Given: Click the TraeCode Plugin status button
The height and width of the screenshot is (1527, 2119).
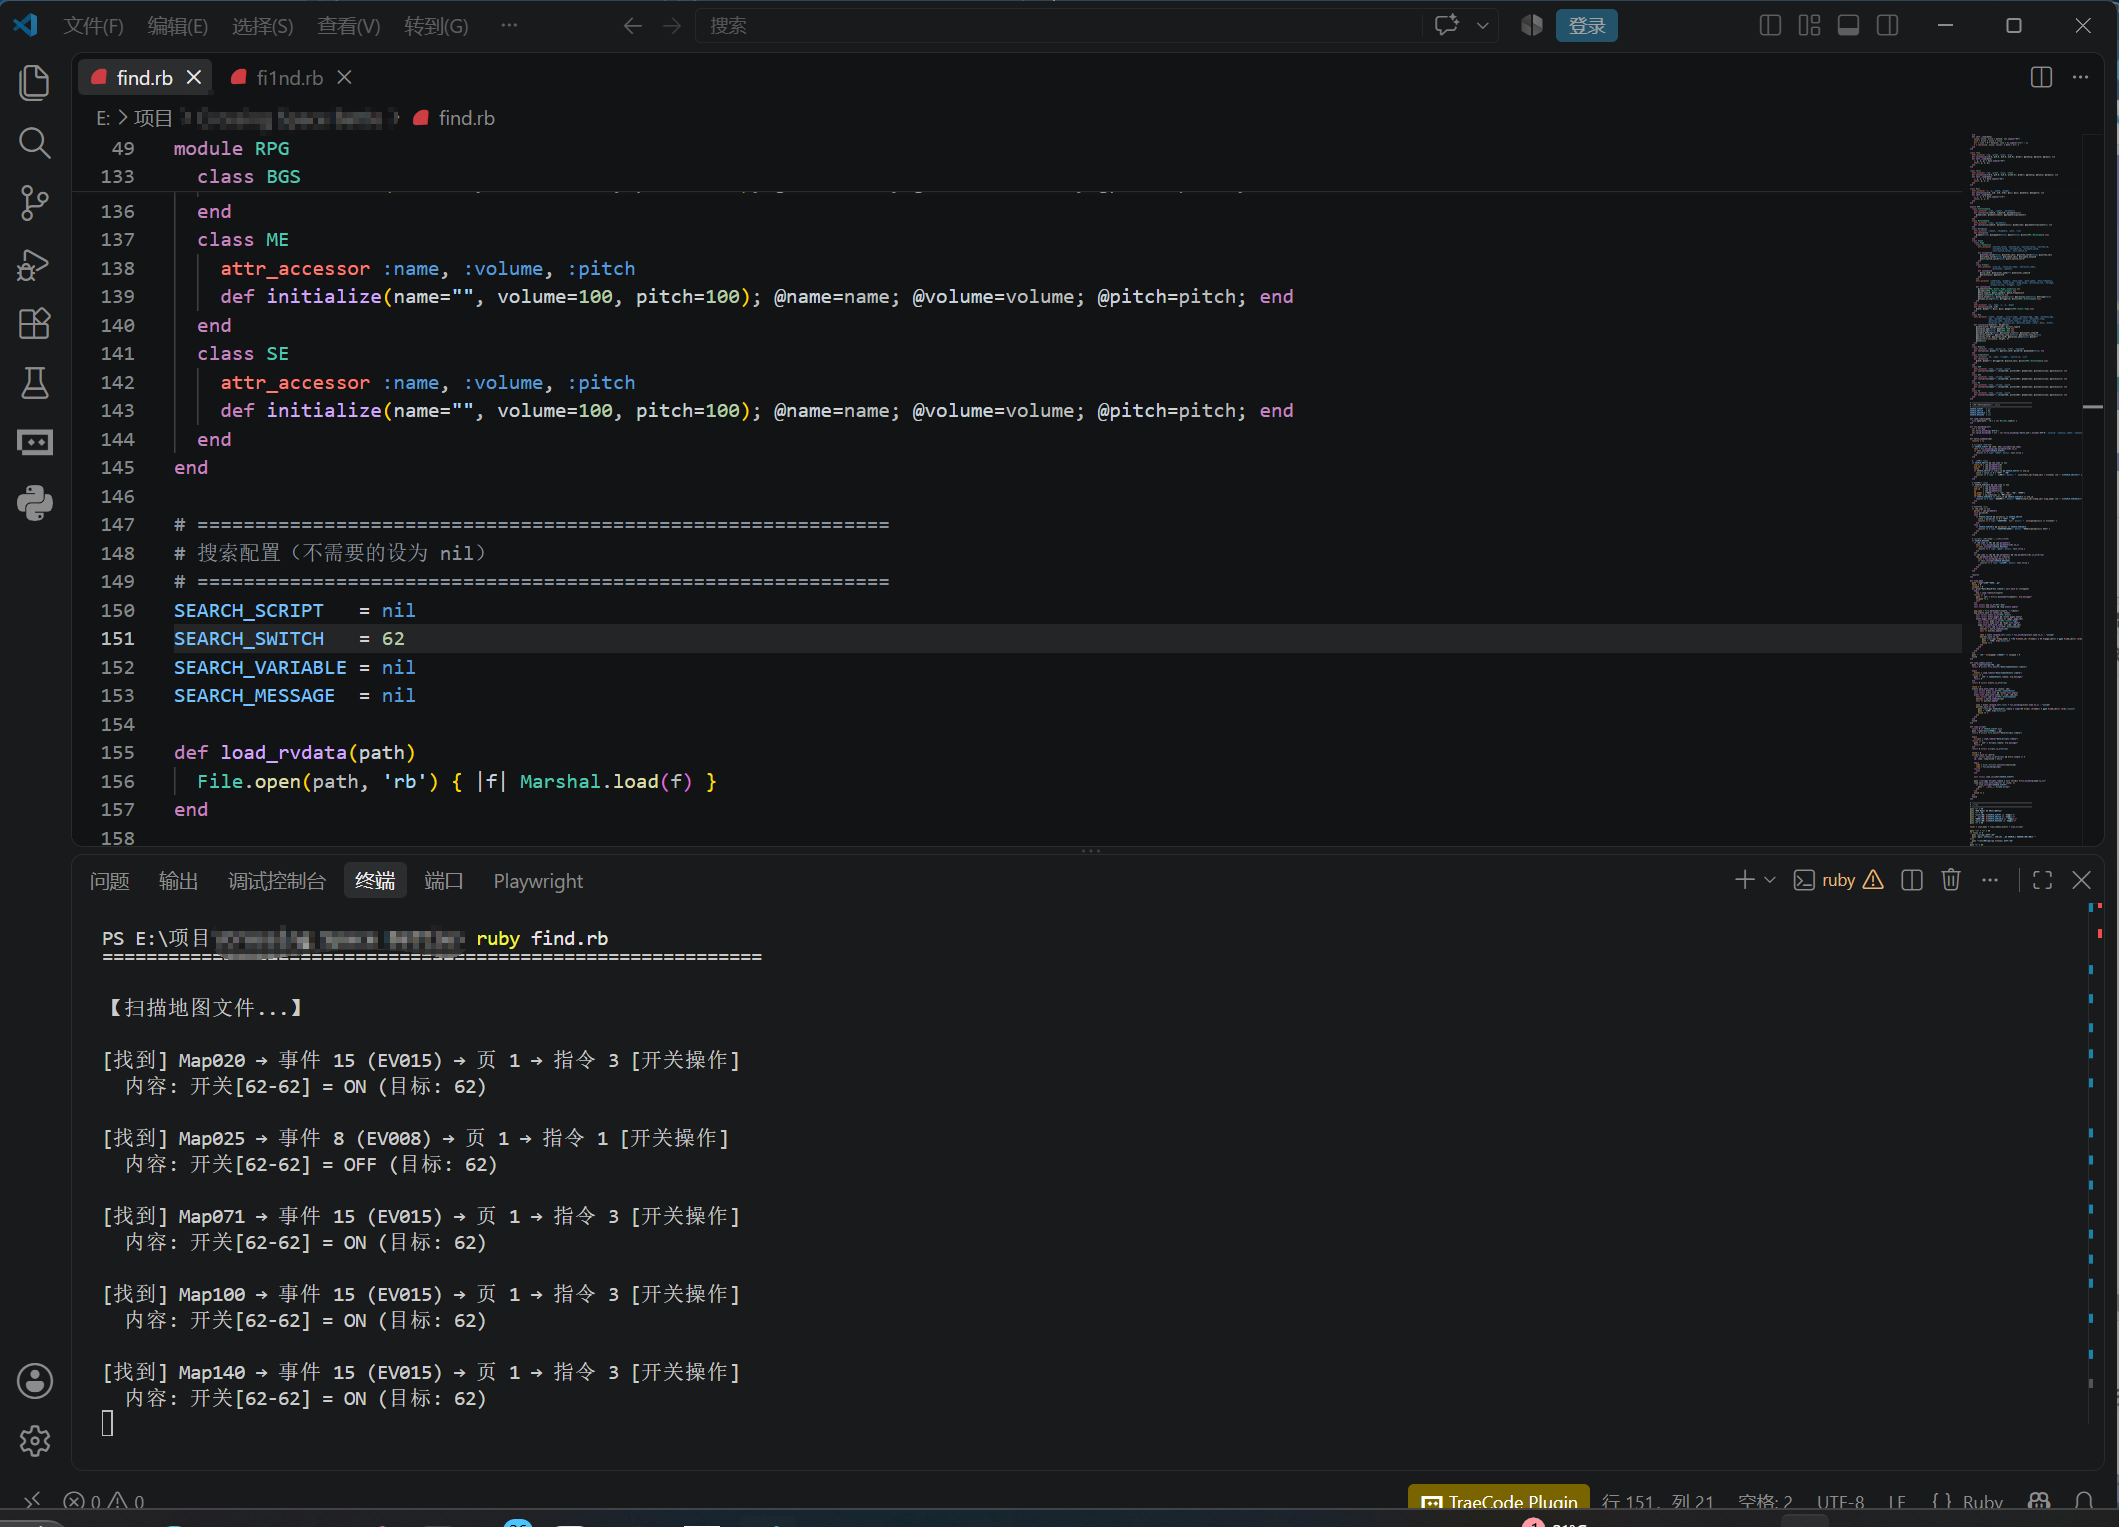Looking at the screenshot, I should [x=1499, y=1501].
